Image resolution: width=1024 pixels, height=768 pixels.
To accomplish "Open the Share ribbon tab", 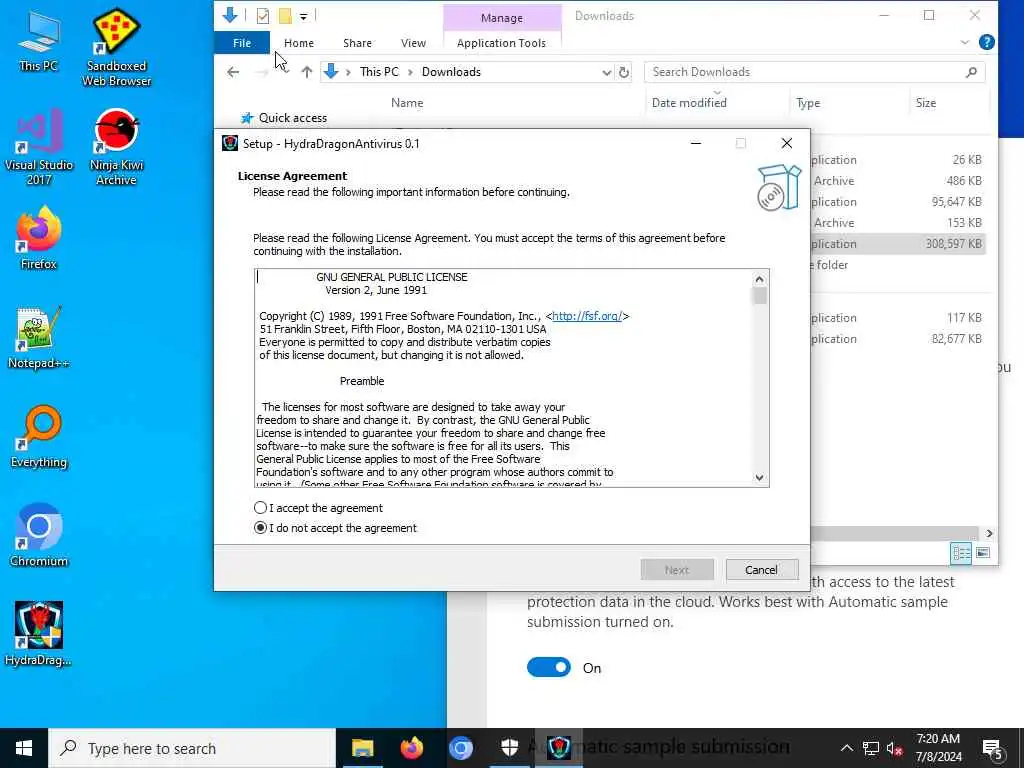I will [357, 42].
